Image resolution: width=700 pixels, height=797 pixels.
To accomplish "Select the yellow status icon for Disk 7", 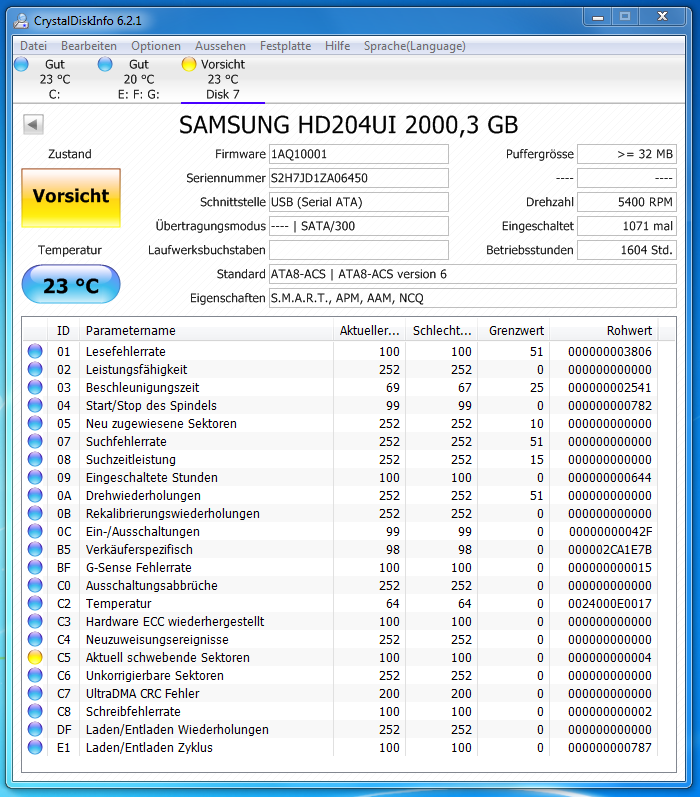I will click(x=189, y=65).
